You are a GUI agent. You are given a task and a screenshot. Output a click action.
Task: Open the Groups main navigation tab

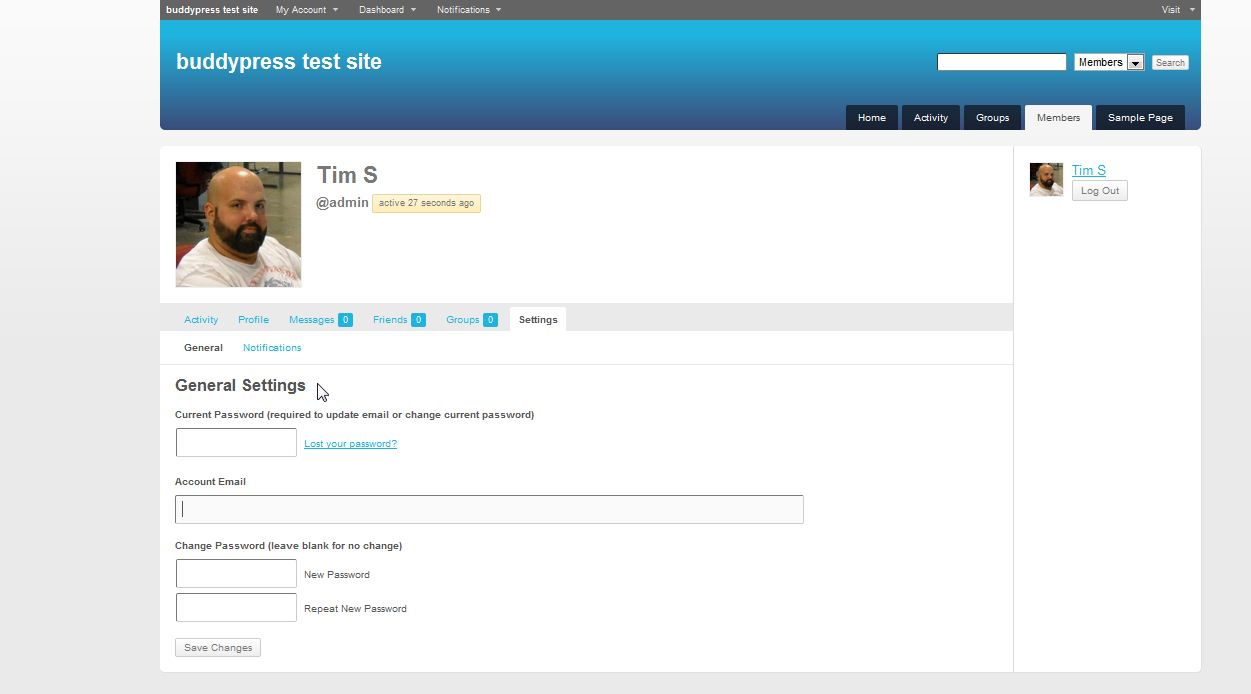click(992, 117)
